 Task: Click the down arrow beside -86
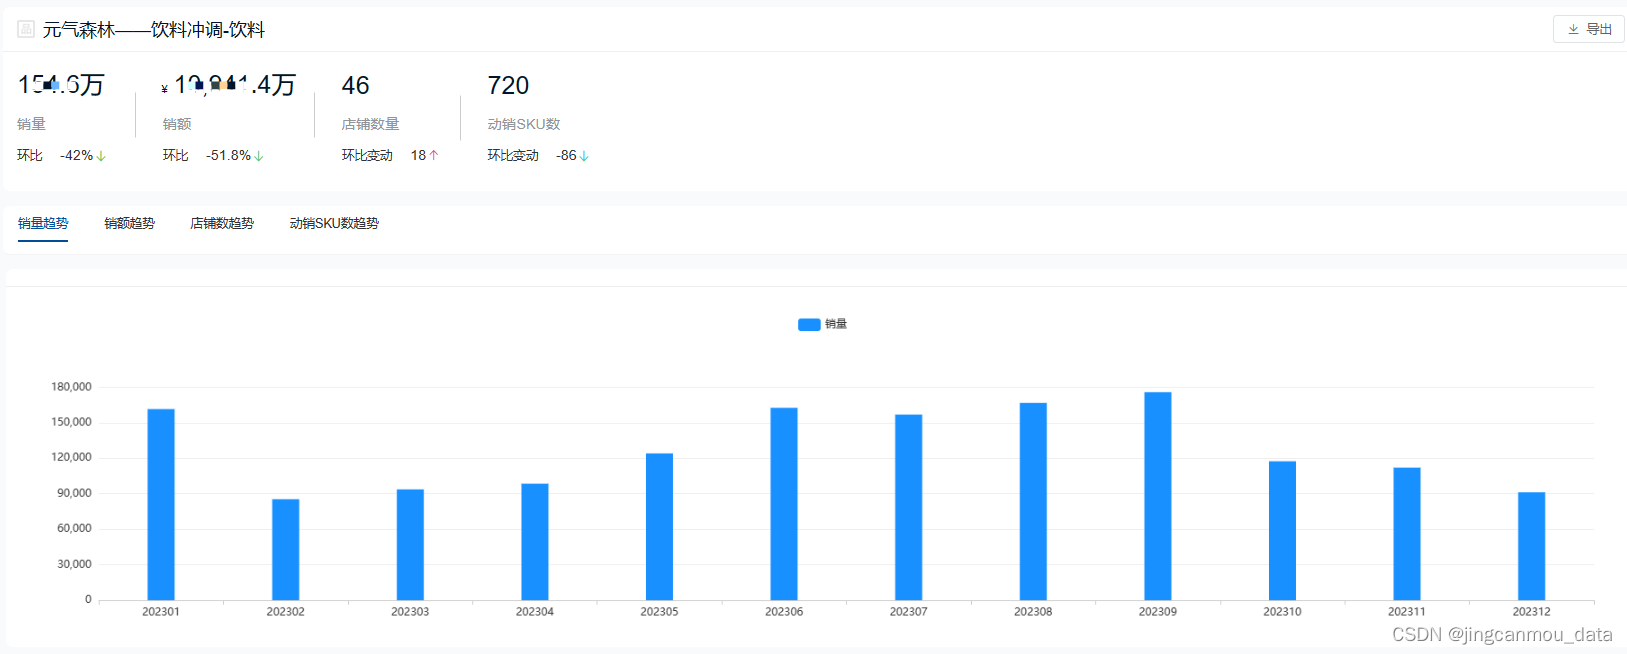584,156
